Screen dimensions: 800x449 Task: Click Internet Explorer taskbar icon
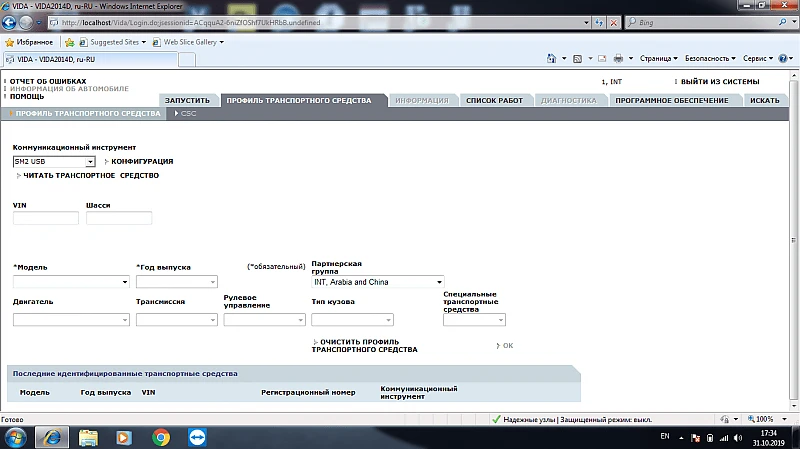pos(52,438)
